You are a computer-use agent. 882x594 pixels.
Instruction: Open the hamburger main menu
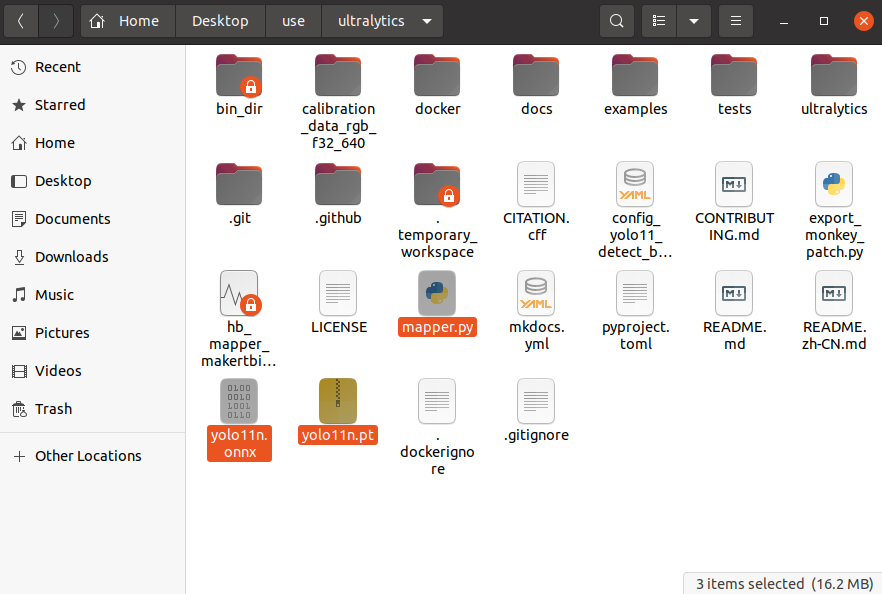click(736, 21)
